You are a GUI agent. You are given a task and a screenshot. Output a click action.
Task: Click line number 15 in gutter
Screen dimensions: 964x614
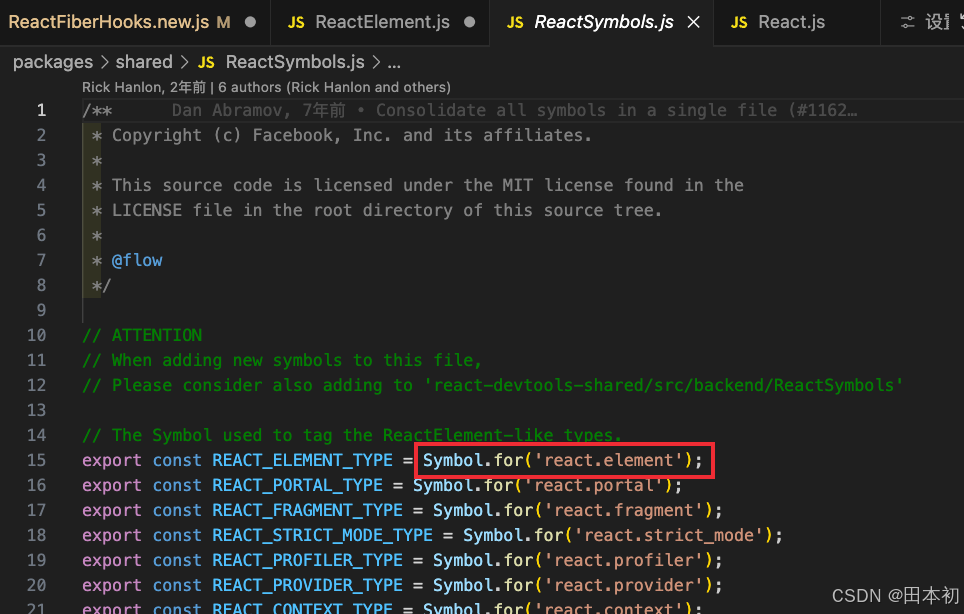pyautogui.click(x=36, y=460)
